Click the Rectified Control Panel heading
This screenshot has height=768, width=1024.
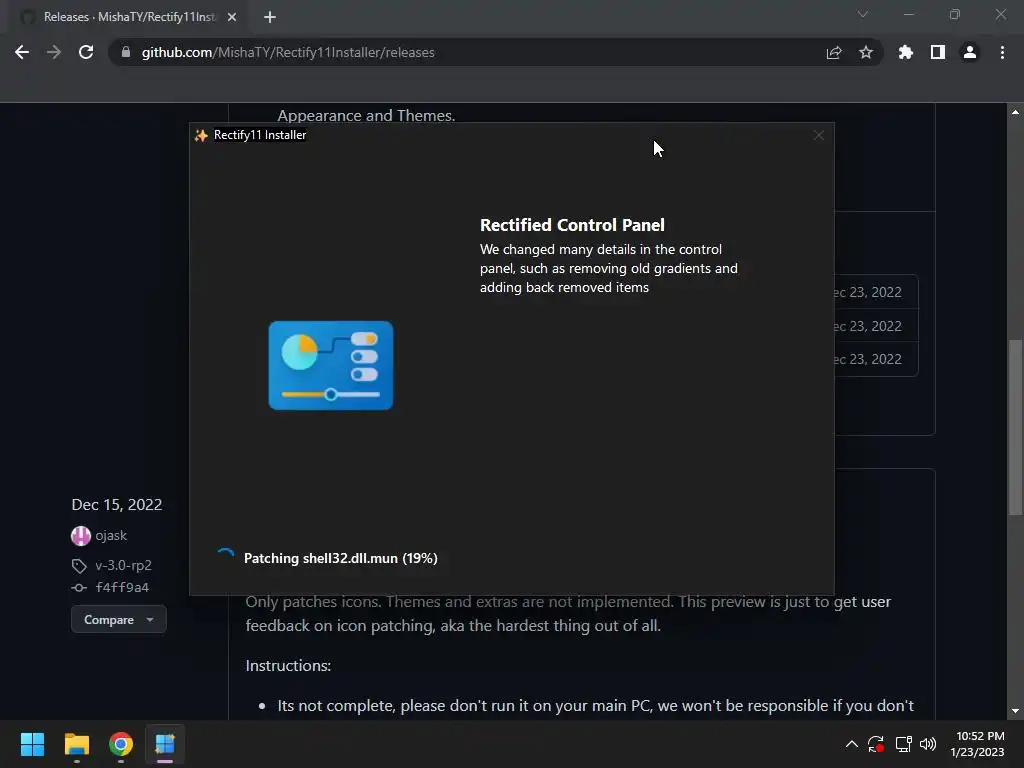(572, 225)
